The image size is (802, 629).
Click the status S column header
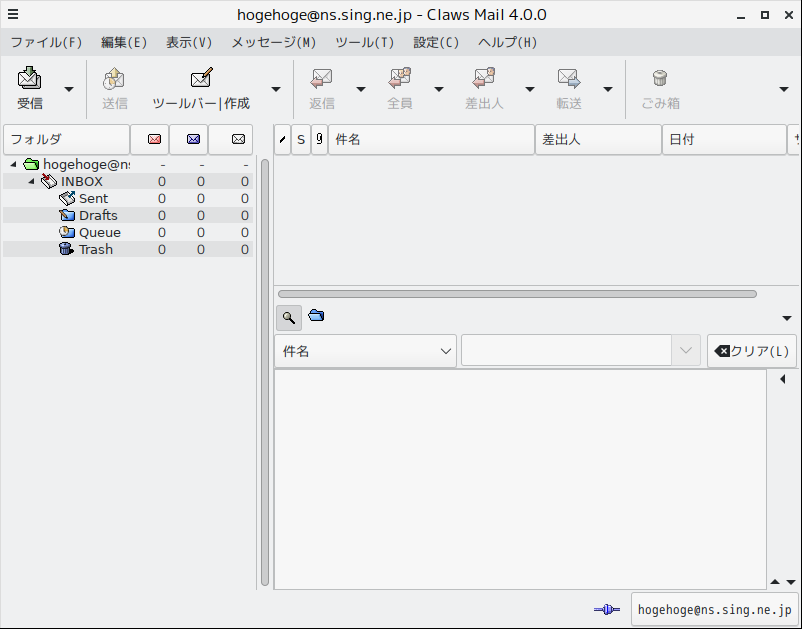coord(301,139)
